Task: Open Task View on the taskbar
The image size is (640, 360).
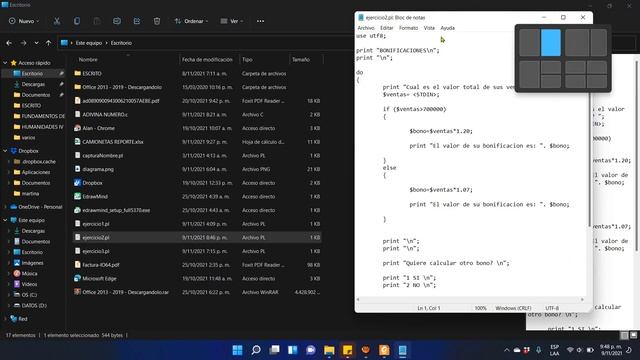Action: (x=274, y=350)
